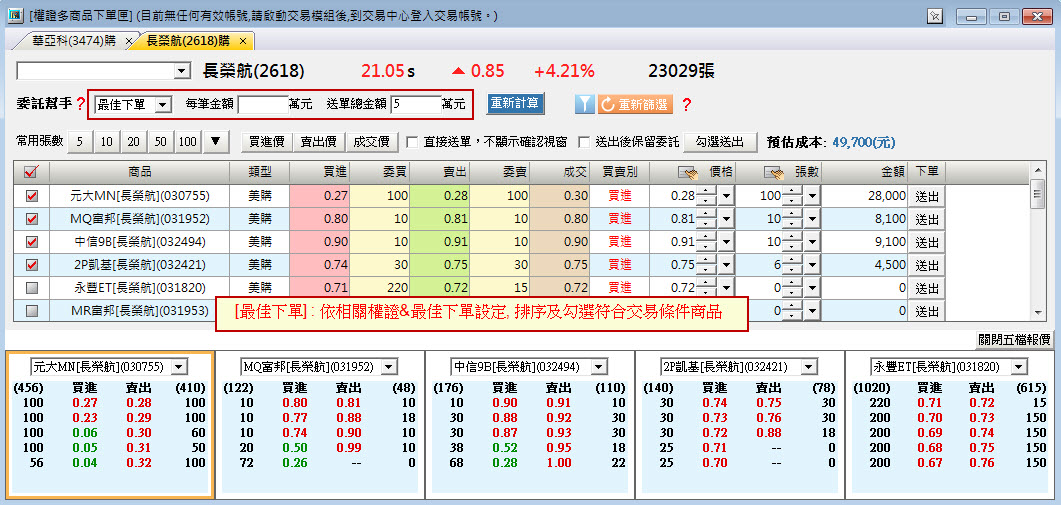Image resolution: width=1061 pixels, height=505 pixels.
Task: Send order for 2P凱基 row via 送出
Action: tap(926, 265)
